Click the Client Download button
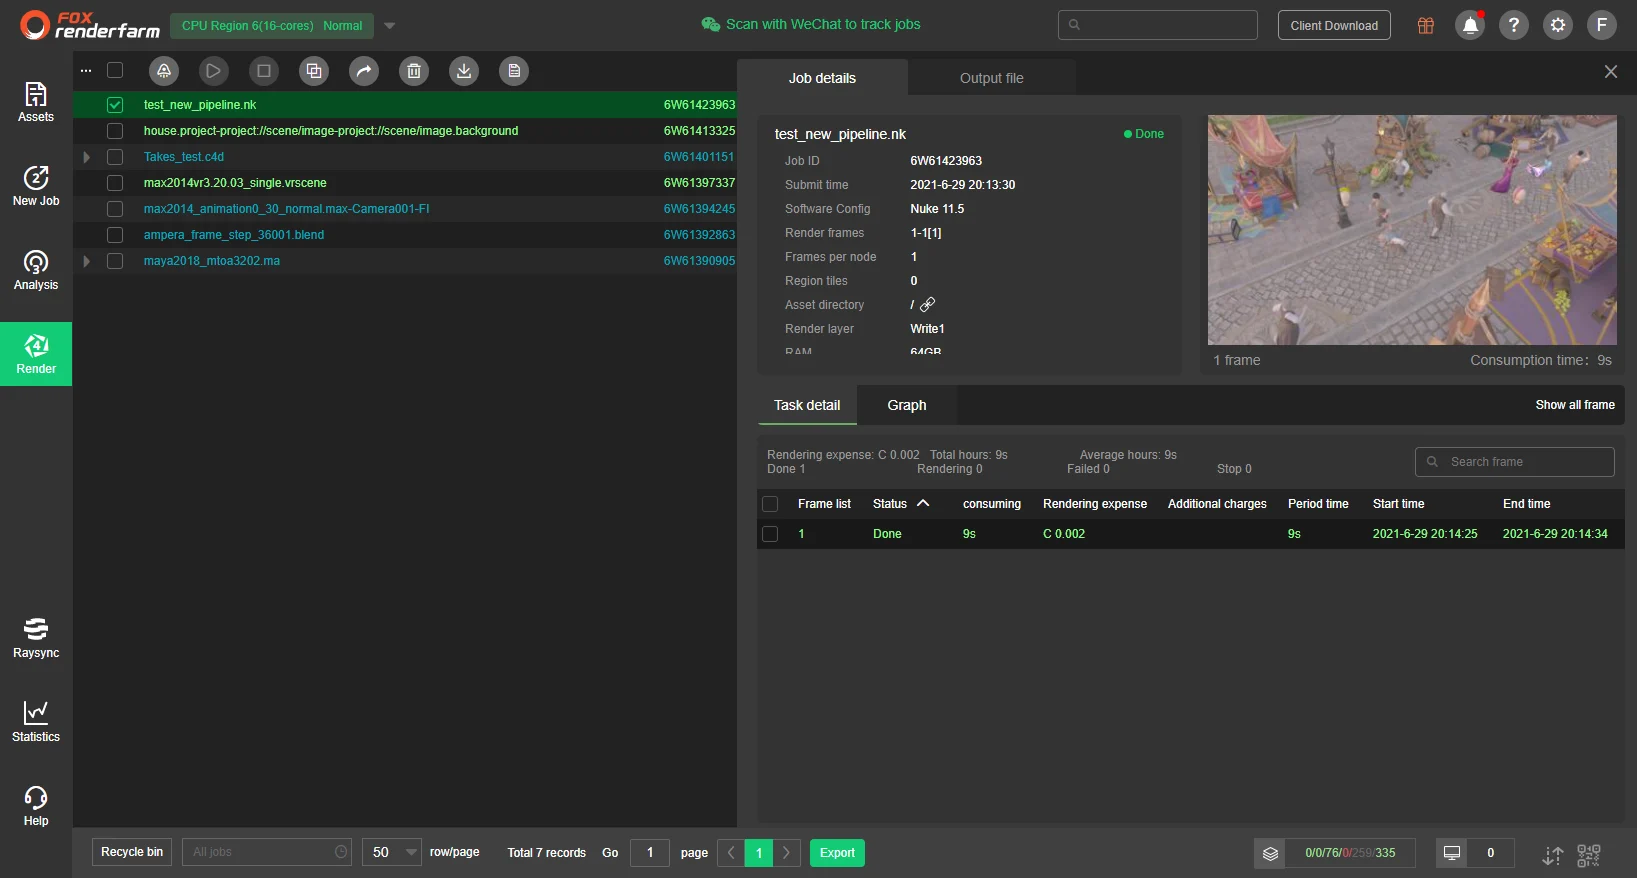1637x878 pixels. 1334,25
